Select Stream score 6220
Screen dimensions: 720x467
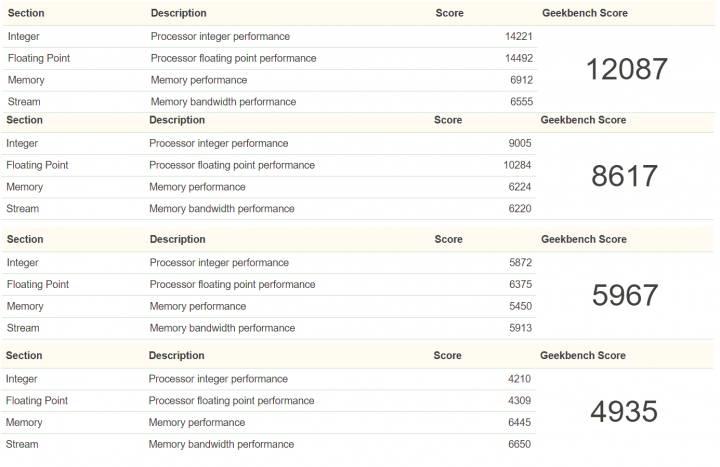click(x=520, y=208)
